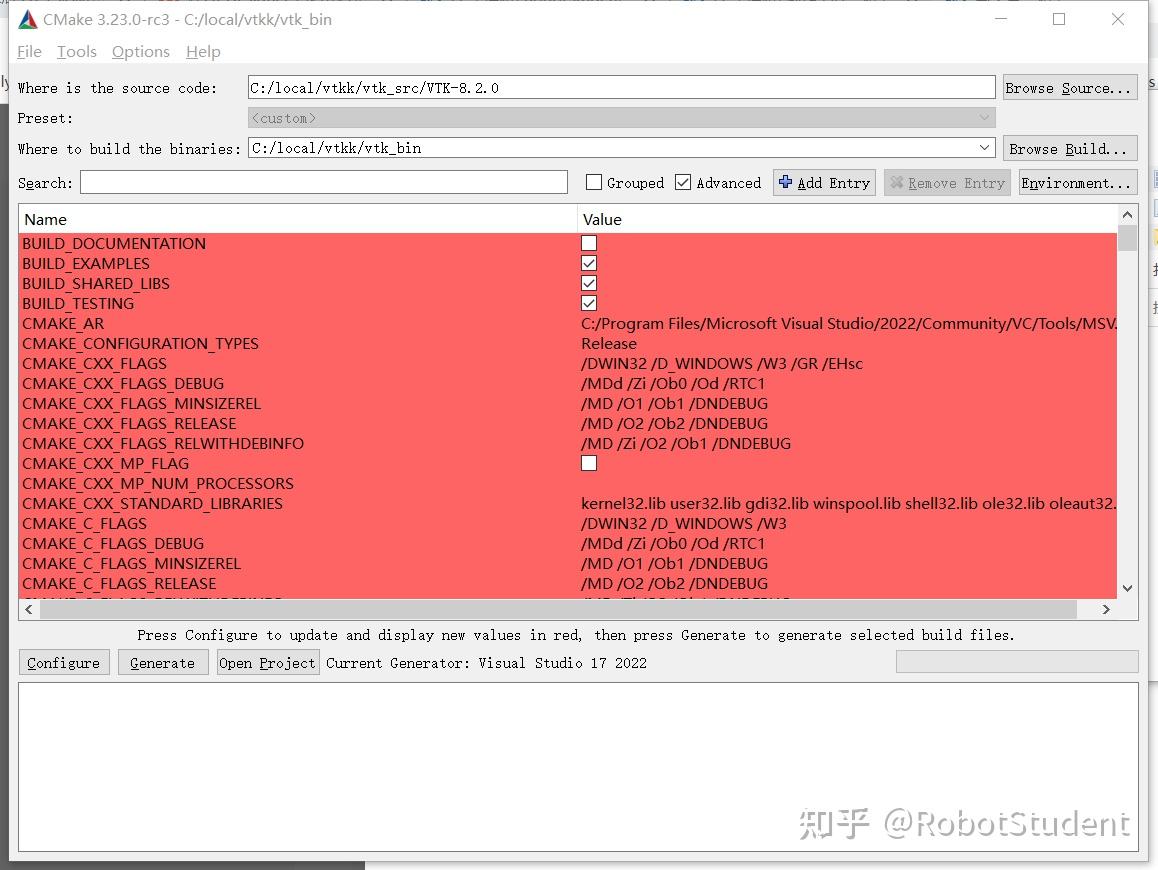
Task: Click the Browse Source button
Action: point(1070,87)
